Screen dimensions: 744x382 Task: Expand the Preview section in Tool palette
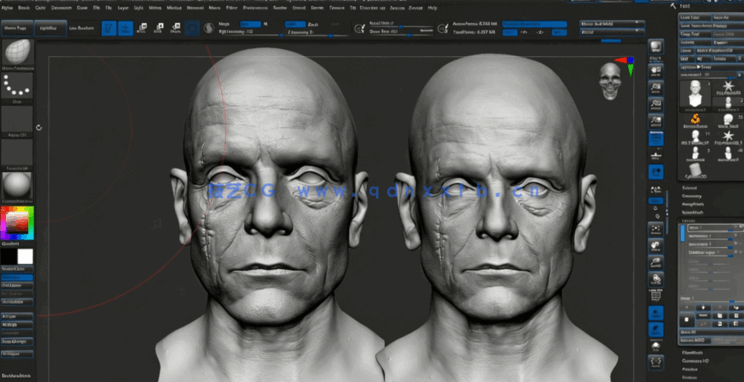689,369
